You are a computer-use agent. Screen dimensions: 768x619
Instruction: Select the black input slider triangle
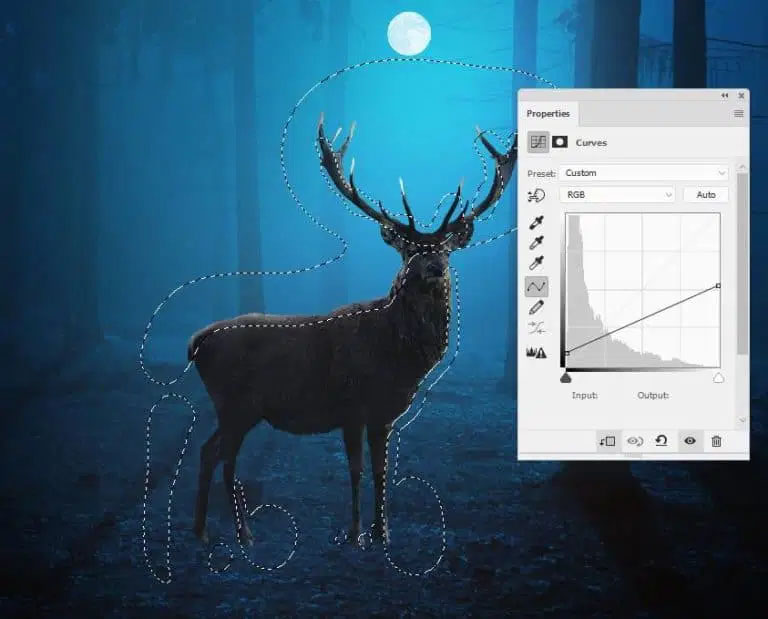pos(566,378)
